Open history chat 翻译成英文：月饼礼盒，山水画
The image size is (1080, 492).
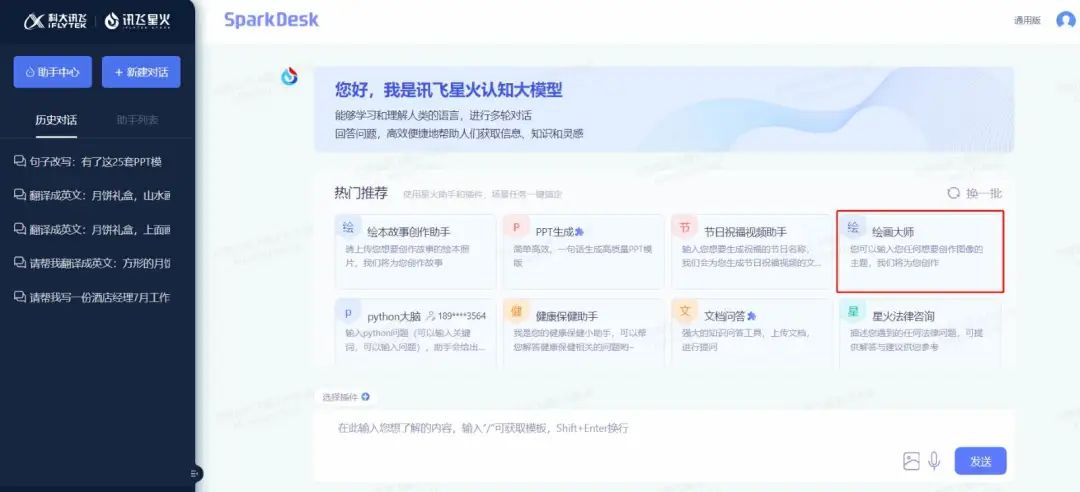point(92,195)
